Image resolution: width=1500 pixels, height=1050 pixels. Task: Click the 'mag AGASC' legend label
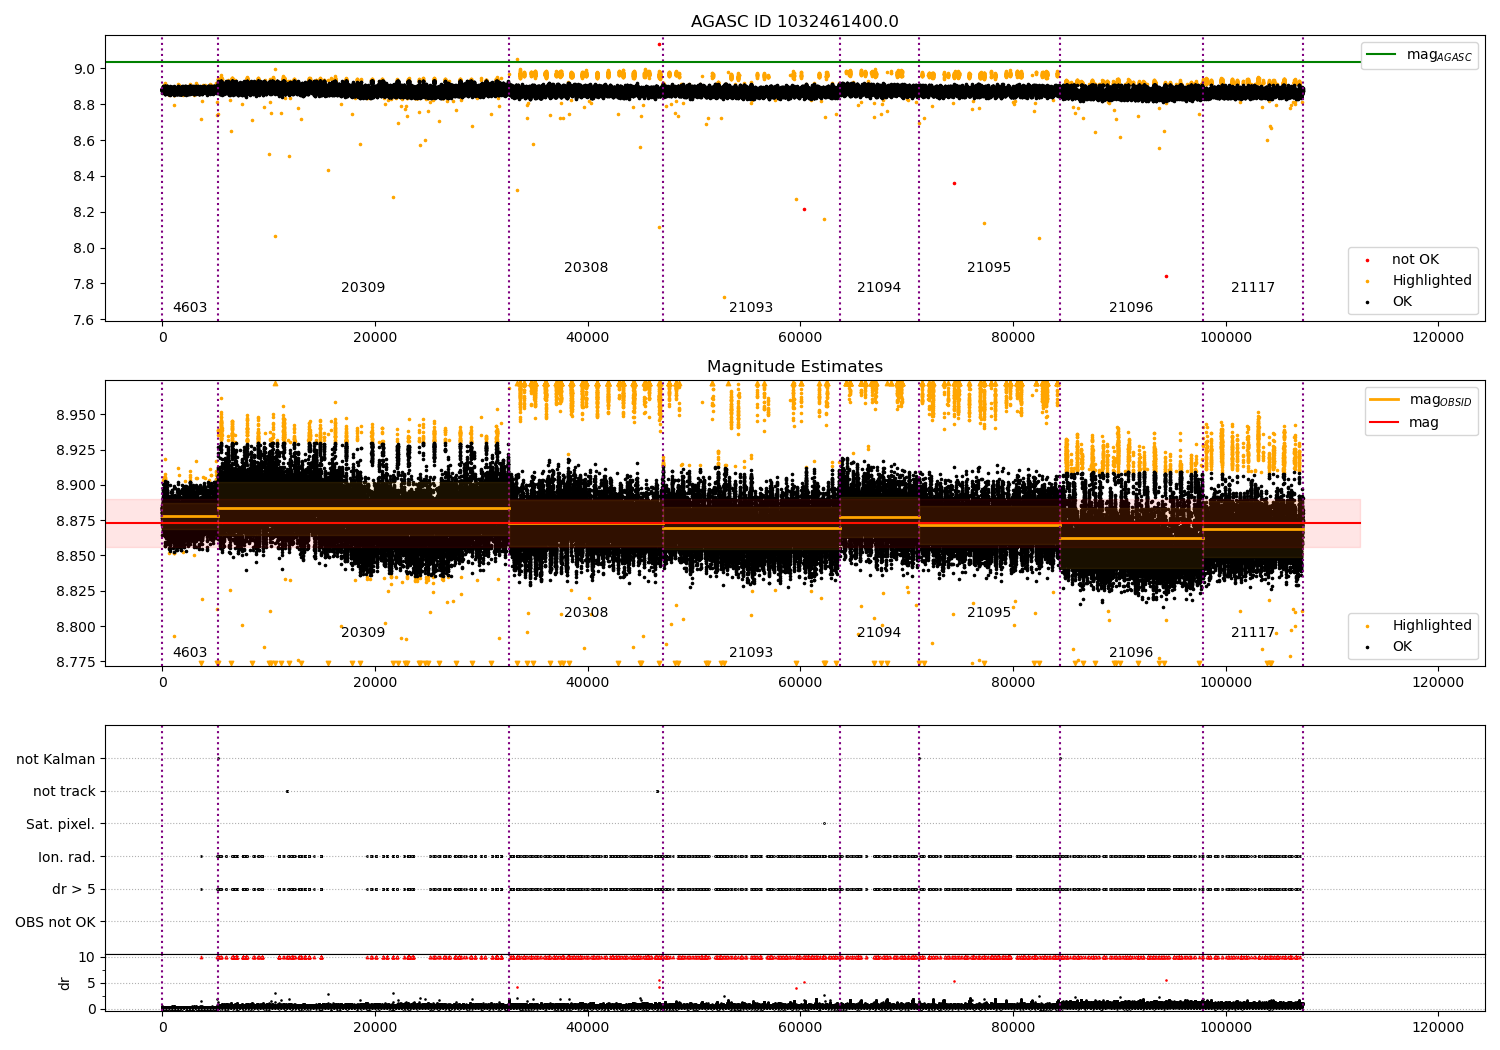click(1439, 55)
